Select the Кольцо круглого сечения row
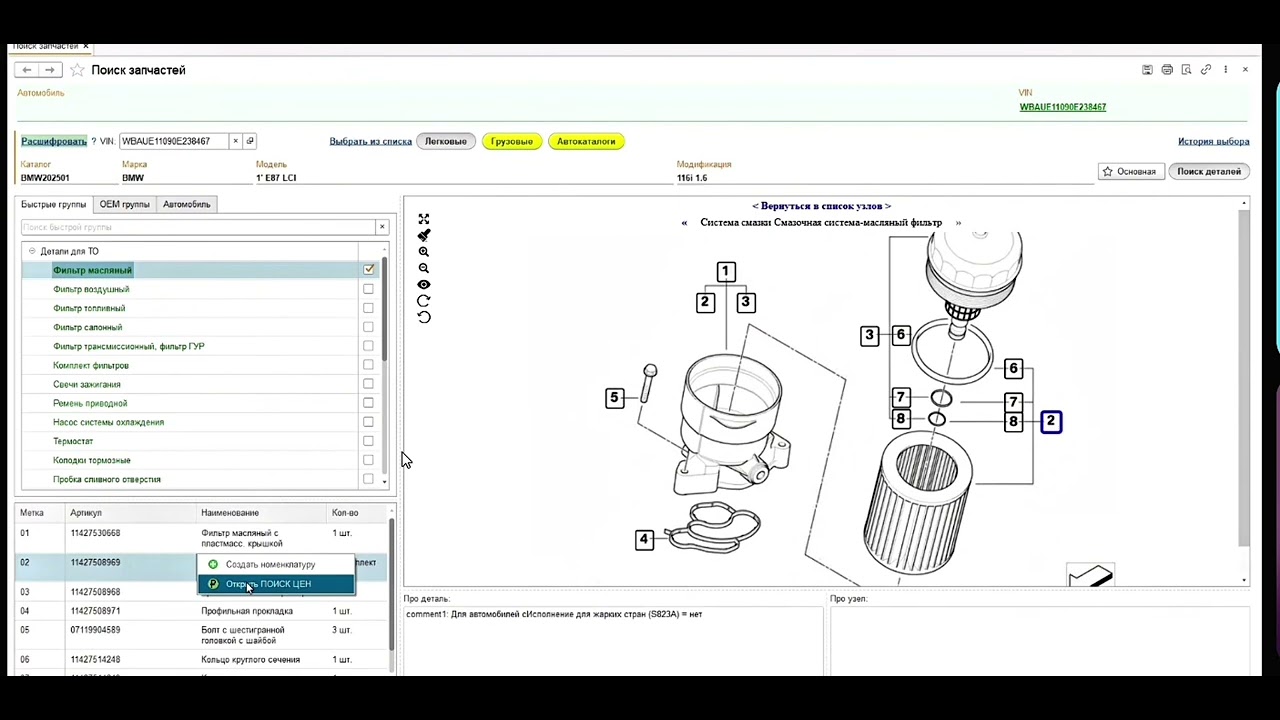The height and width of the screenshot is (720, 1280). pos(203,660)
